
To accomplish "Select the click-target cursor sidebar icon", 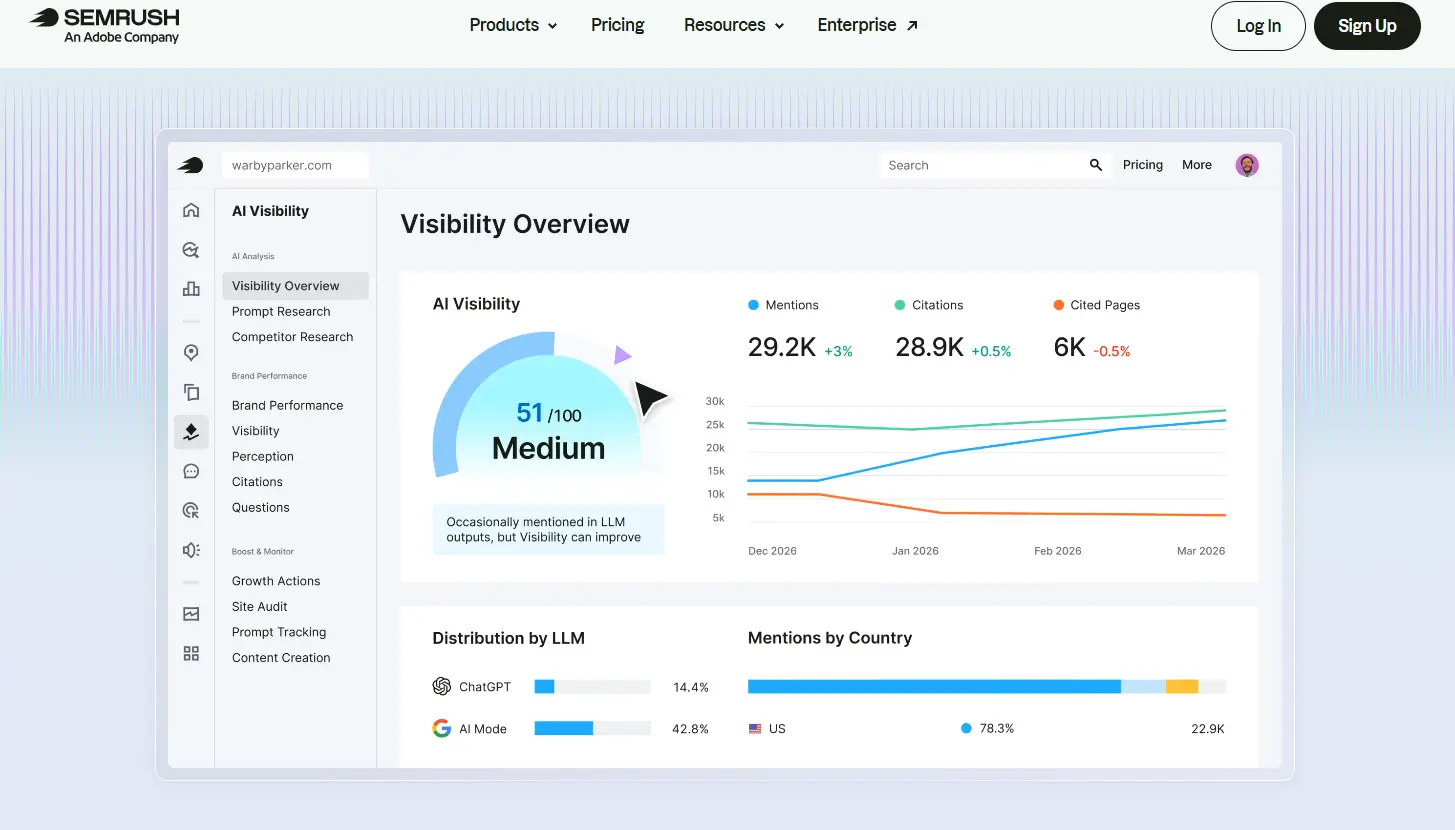I will 191,510.
